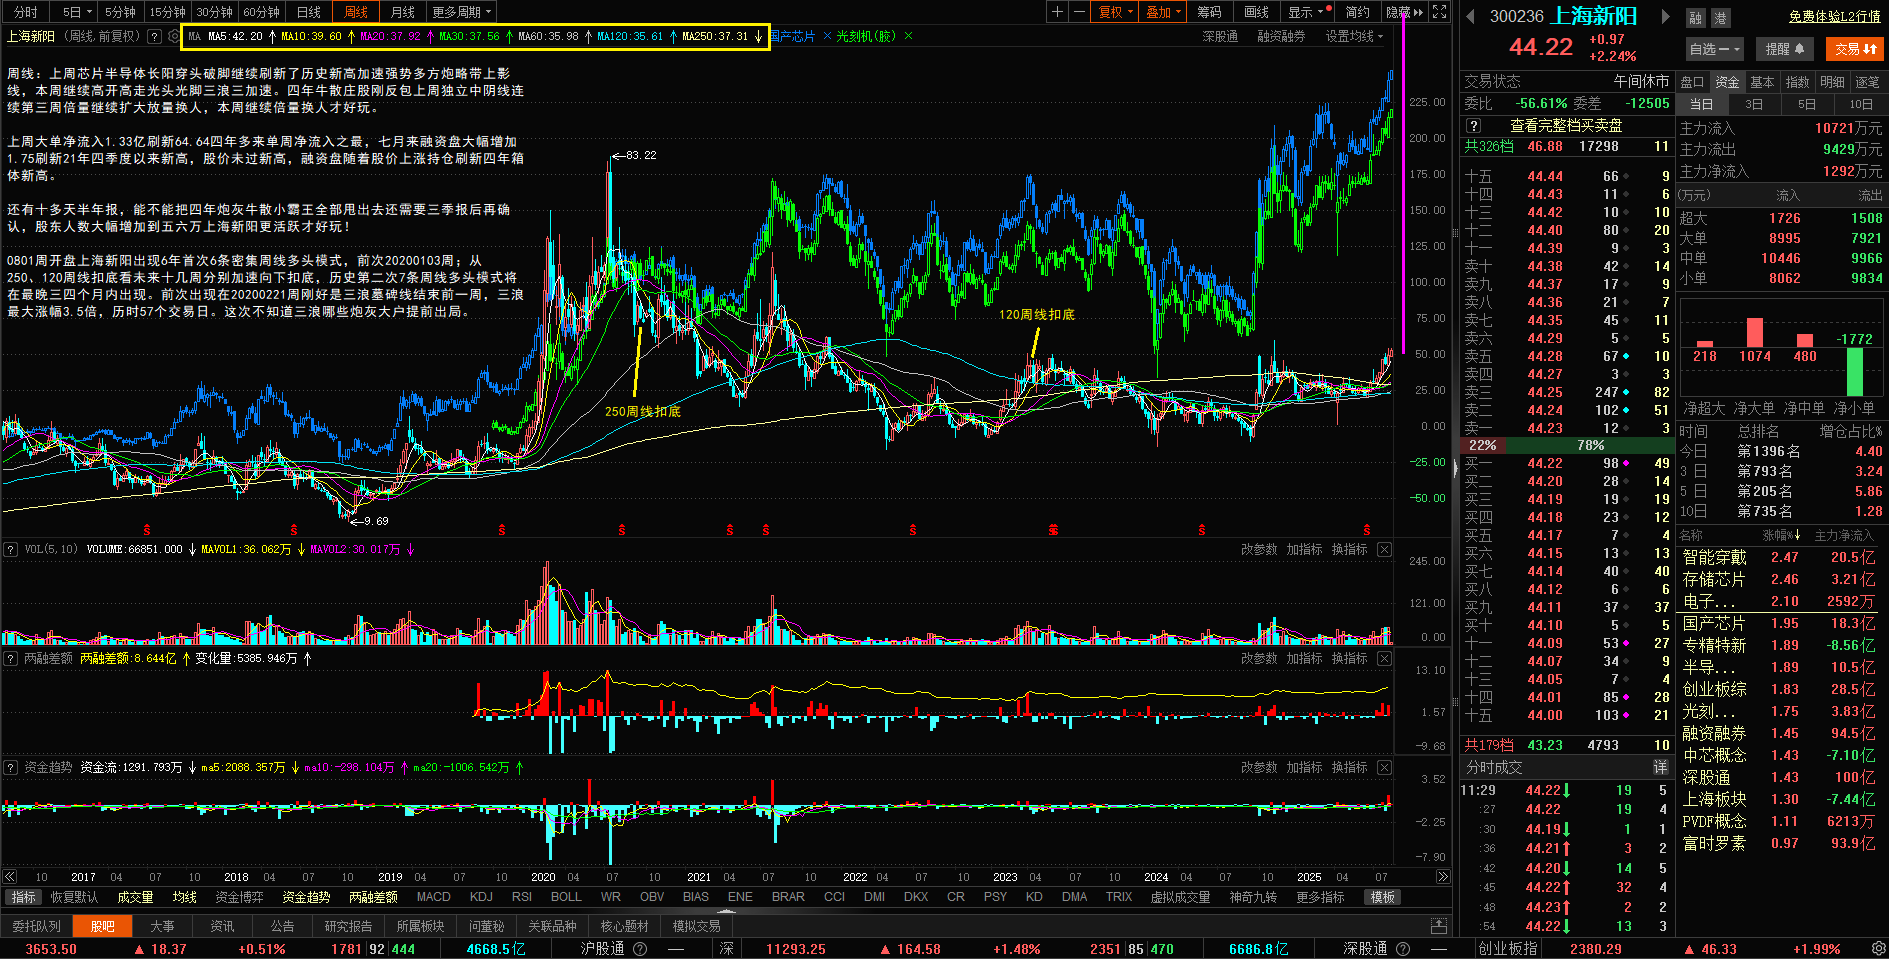Zoom in chart with plus icon
Image resolution: width=1889 pixels, height=959 pixels.
1057,12
